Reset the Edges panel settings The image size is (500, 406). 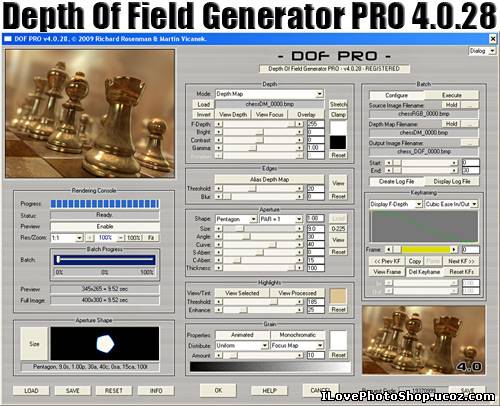338,196
